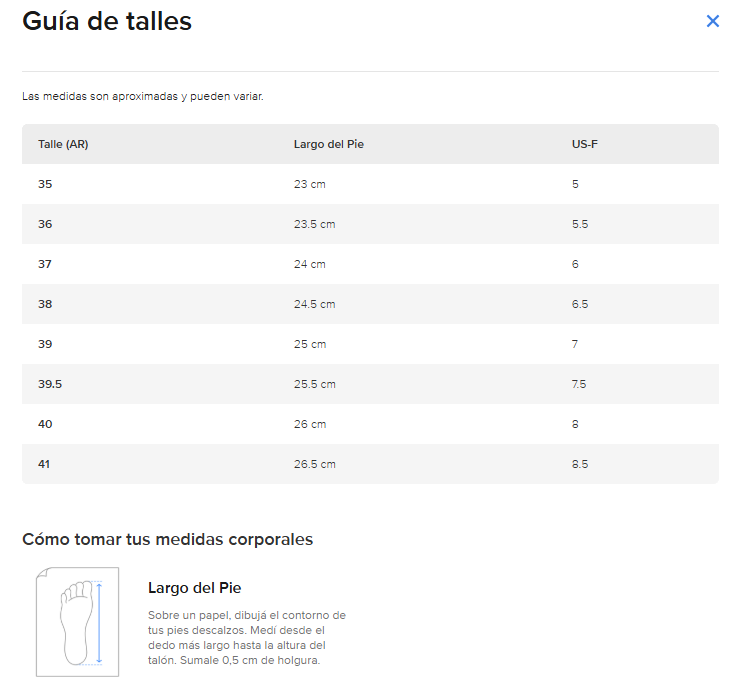Click size 41 row label
Screen dimensions: 735x692
pyautogui.click(x=44, y=464)
